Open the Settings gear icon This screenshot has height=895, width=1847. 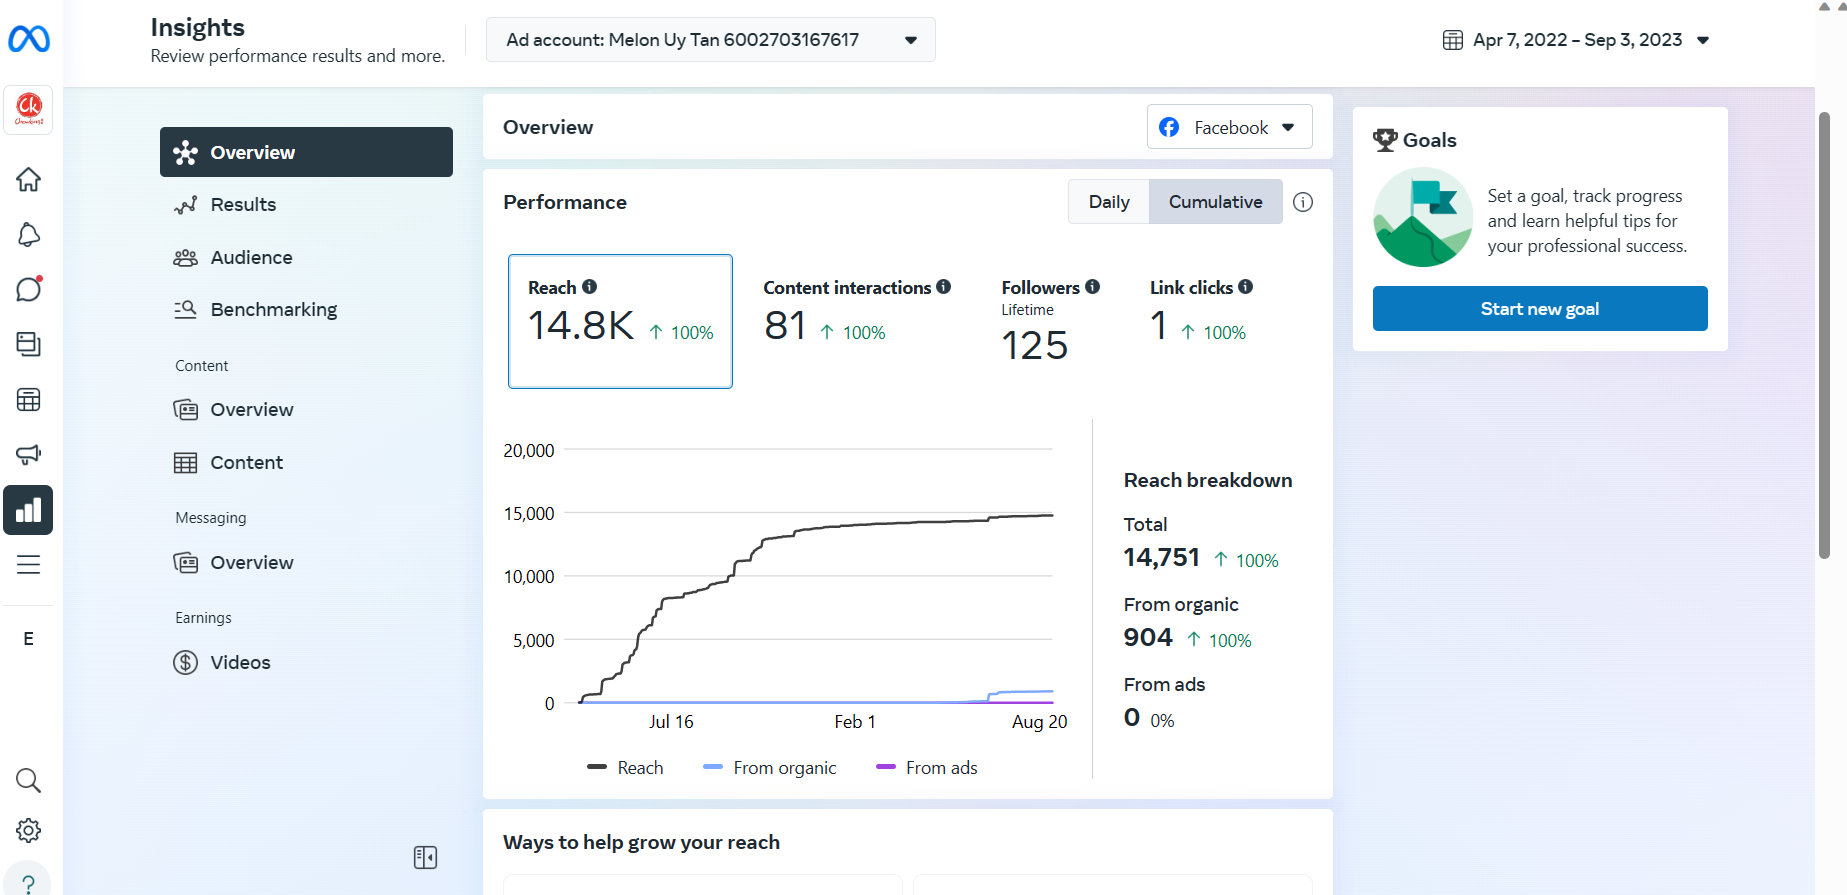[x=28, y=830]
